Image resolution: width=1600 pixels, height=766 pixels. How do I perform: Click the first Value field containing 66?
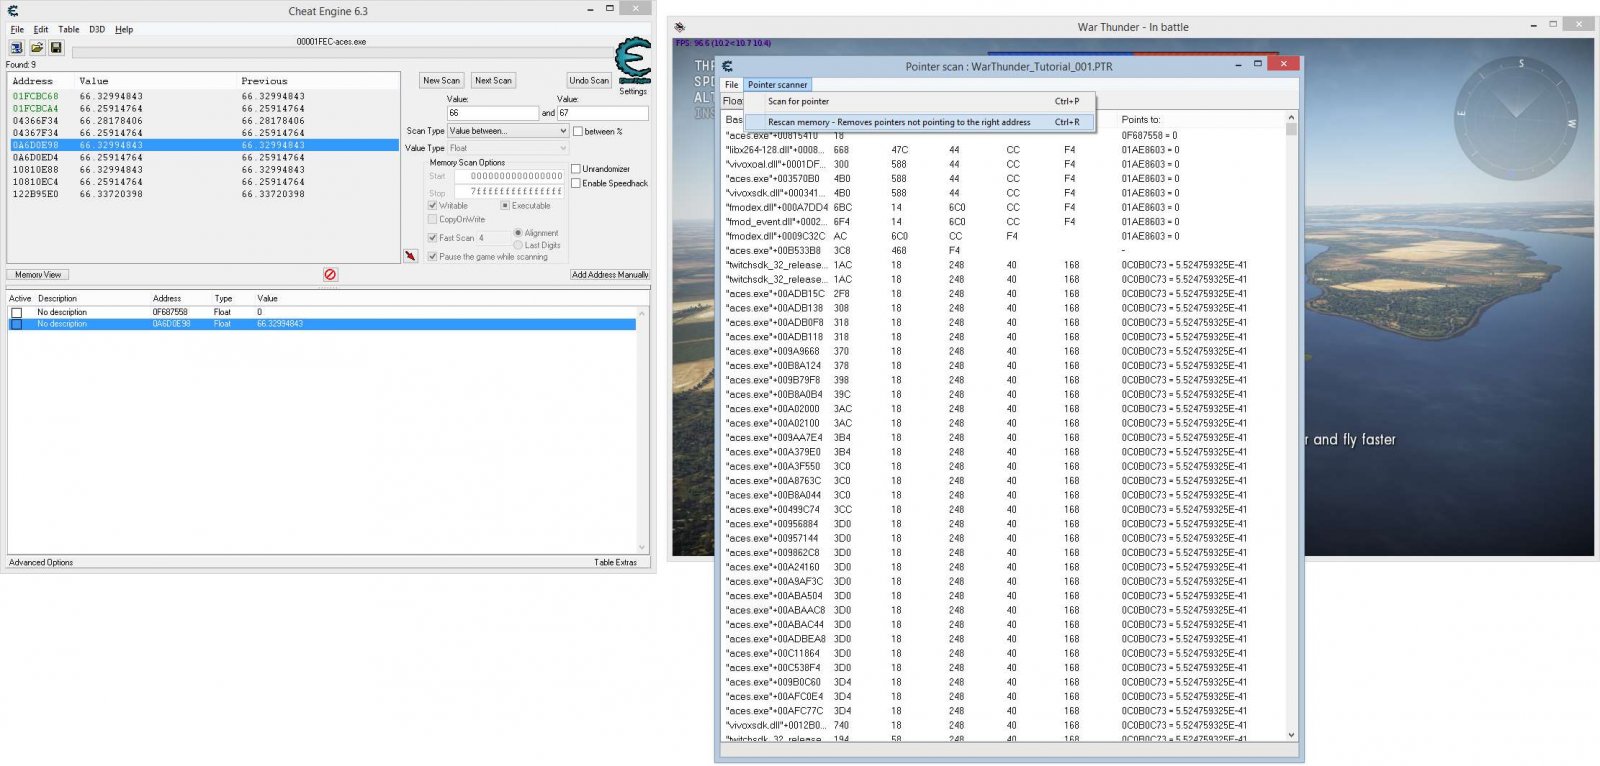(x=492, y=113)
